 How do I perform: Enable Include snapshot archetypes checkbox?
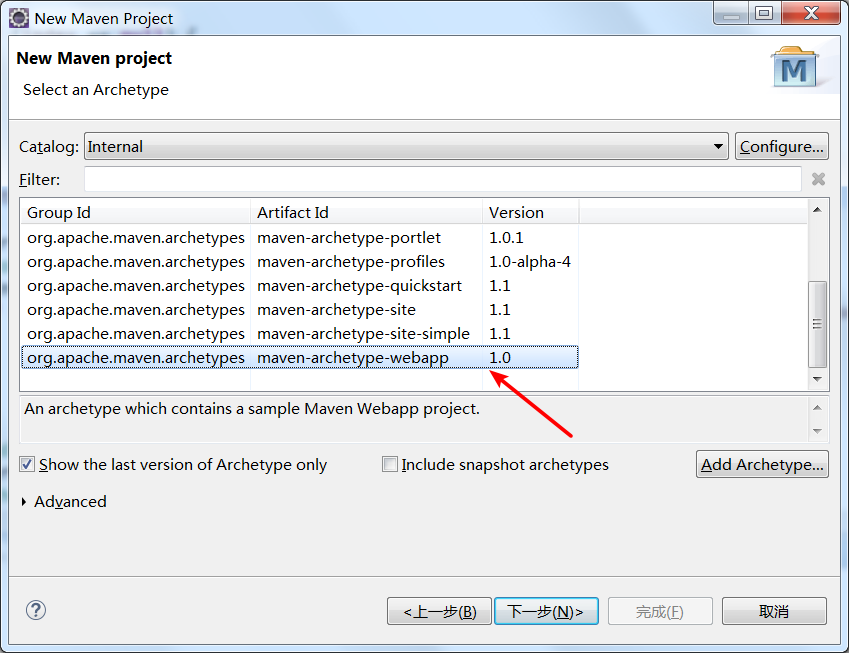(x=389, y=464)
